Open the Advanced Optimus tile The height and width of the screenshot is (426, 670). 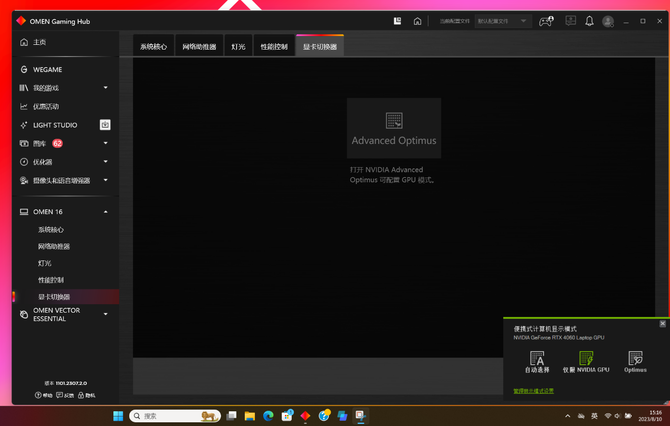[x=394, y=128]
